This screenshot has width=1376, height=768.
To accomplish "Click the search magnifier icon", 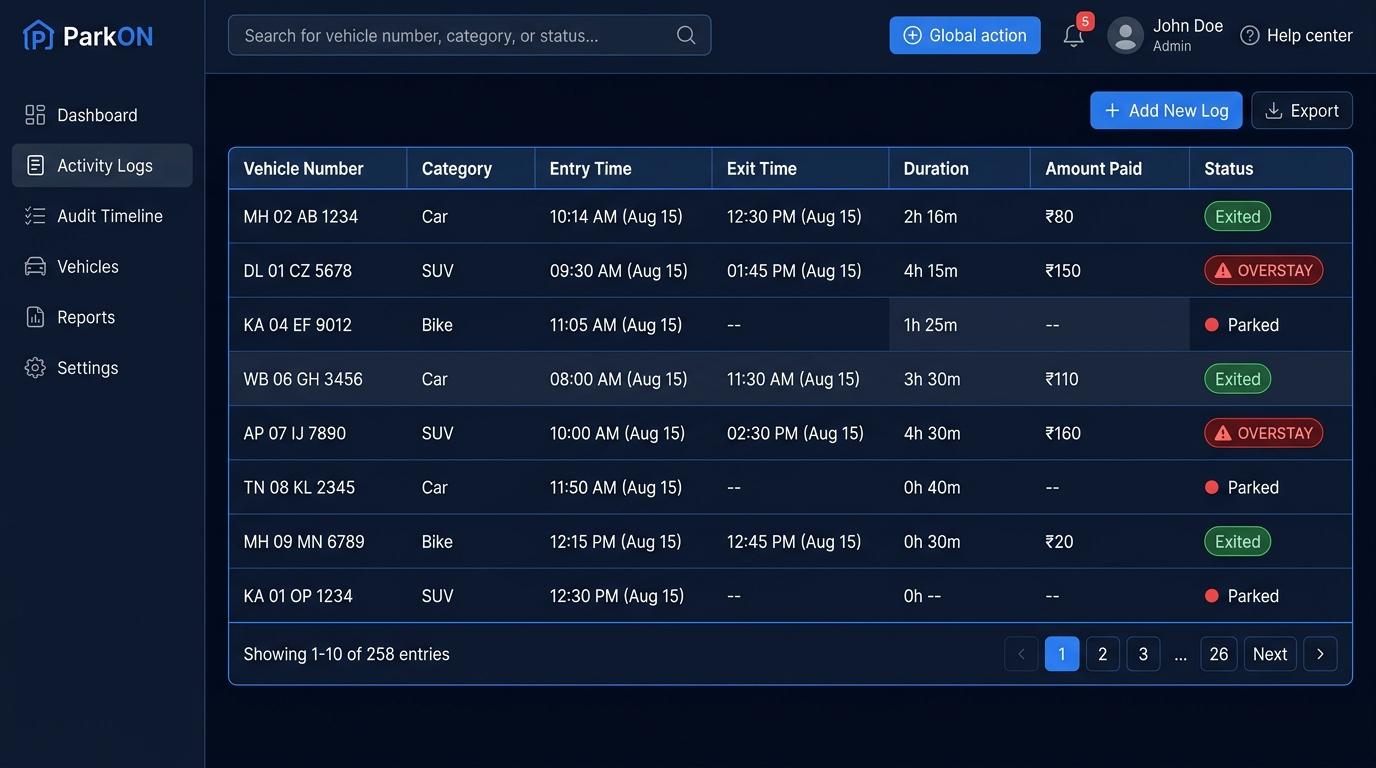I will [x=686, y=35].
